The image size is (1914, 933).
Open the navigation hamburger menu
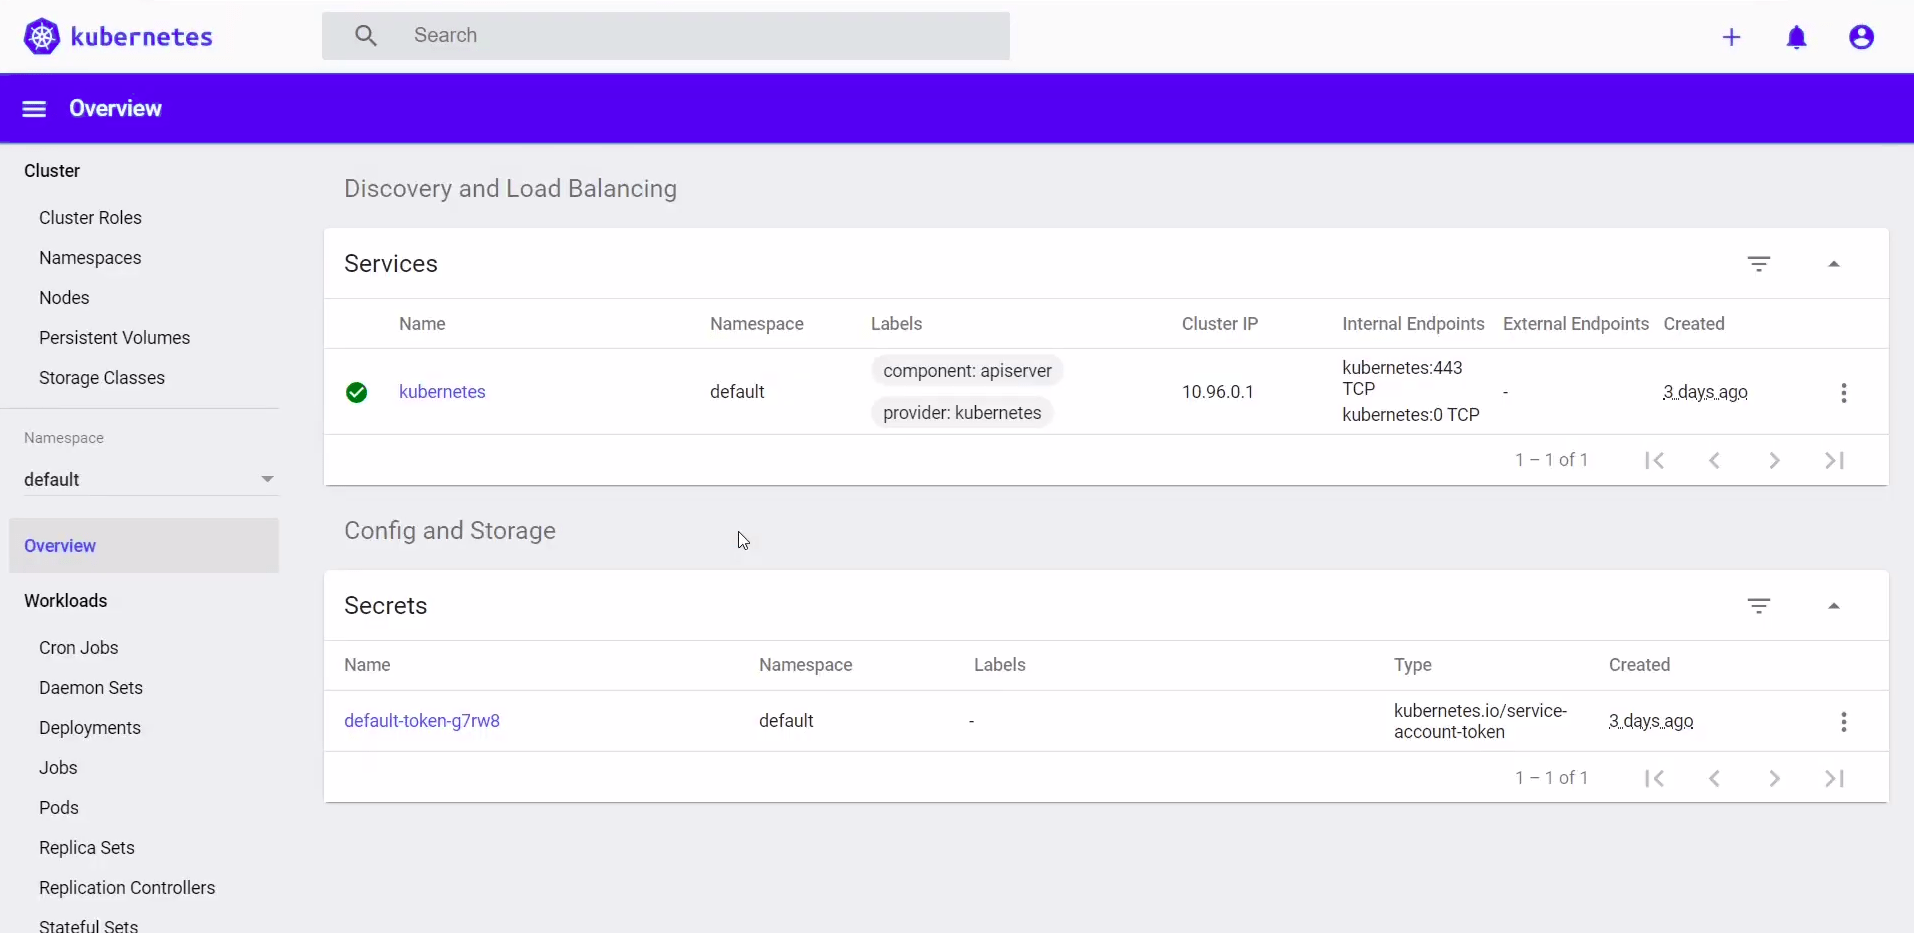pos(34,108)
